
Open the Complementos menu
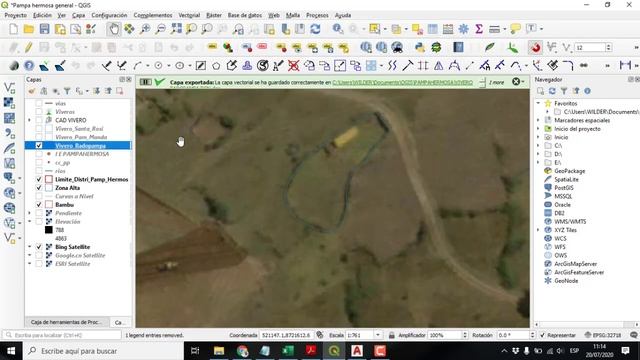click(153, 15)
